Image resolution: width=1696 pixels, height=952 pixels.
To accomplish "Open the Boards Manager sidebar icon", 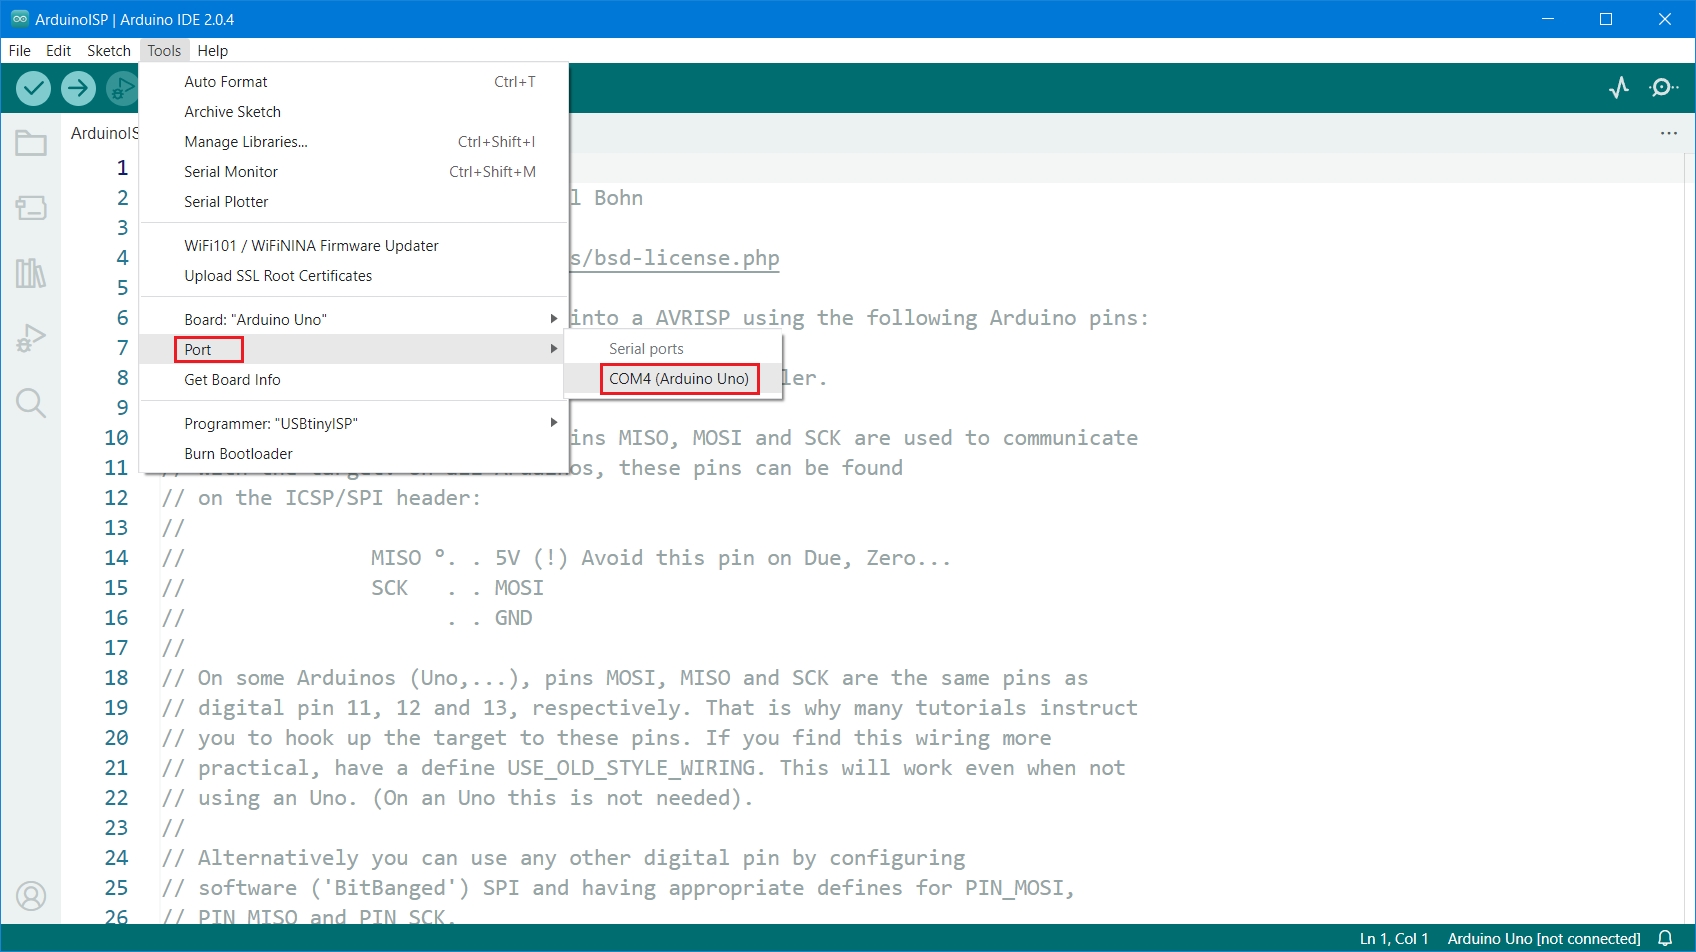I will tap(31, 208).
